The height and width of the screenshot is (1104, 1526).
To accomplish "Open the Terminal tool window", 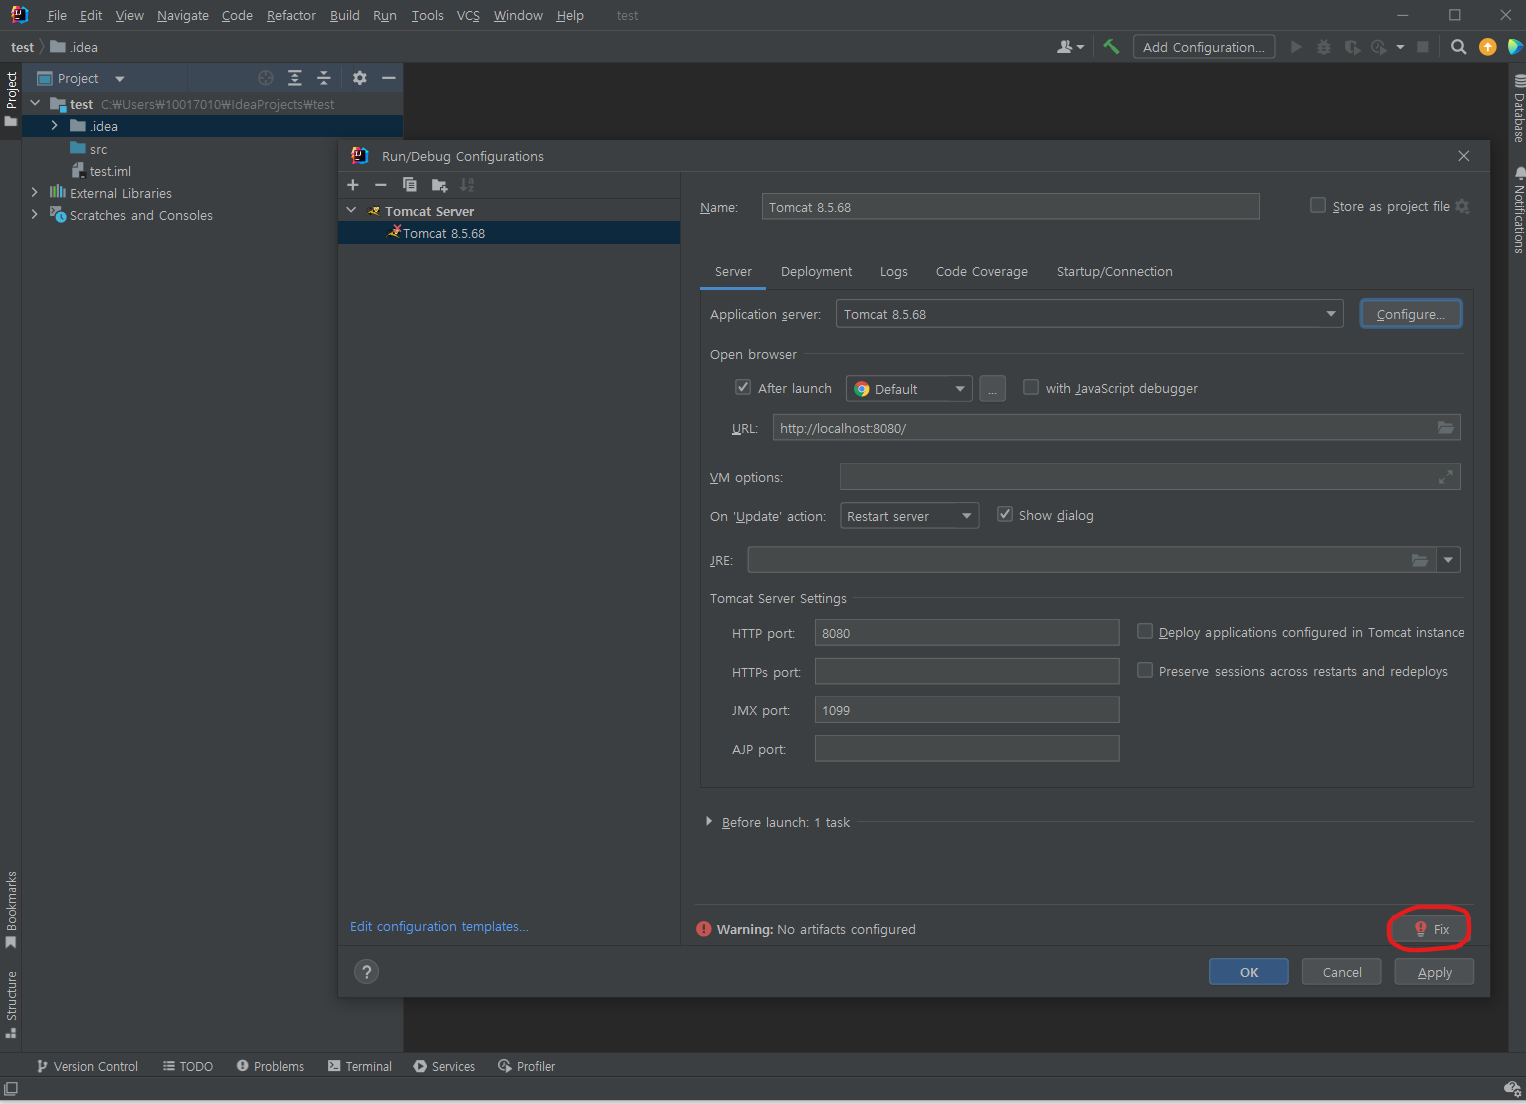I will click(x=360, y=1066).
